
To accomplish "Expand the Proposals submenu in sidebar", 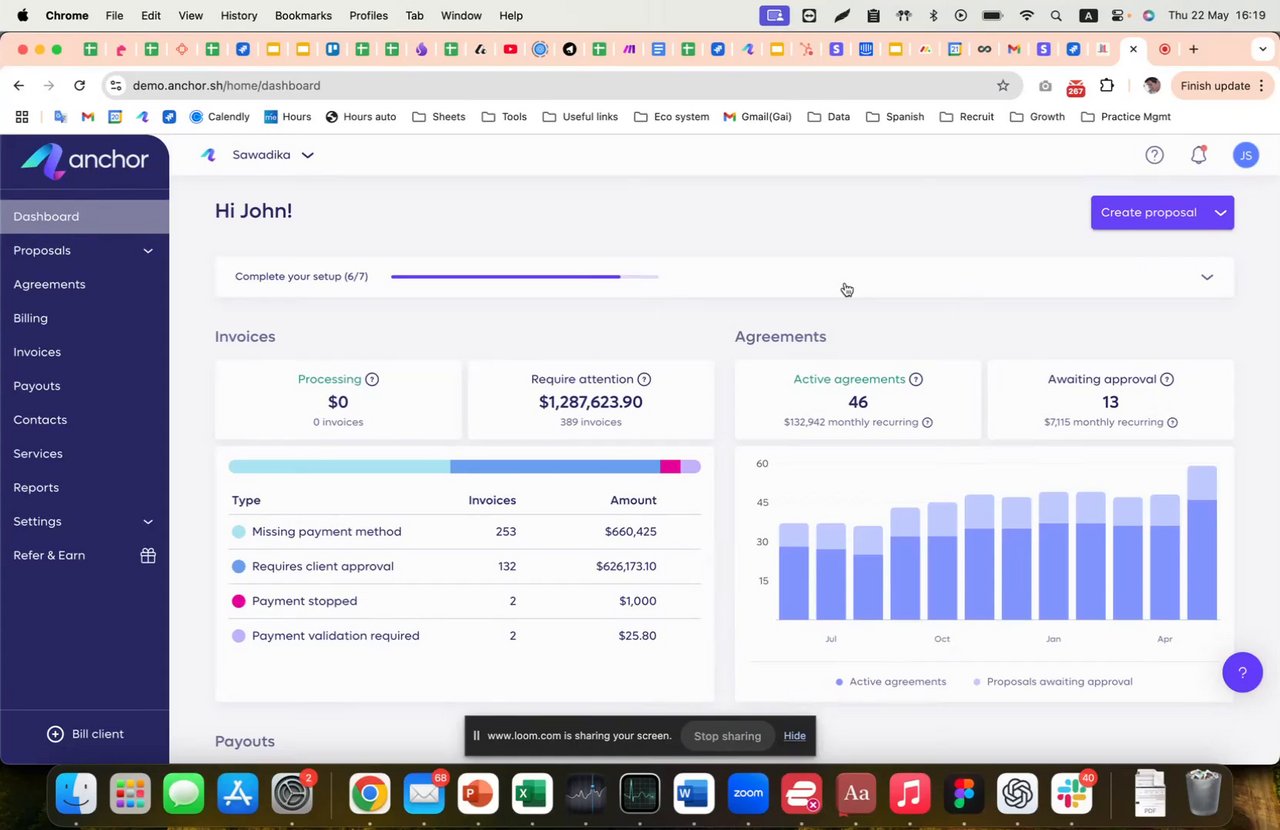I will 148,251.
